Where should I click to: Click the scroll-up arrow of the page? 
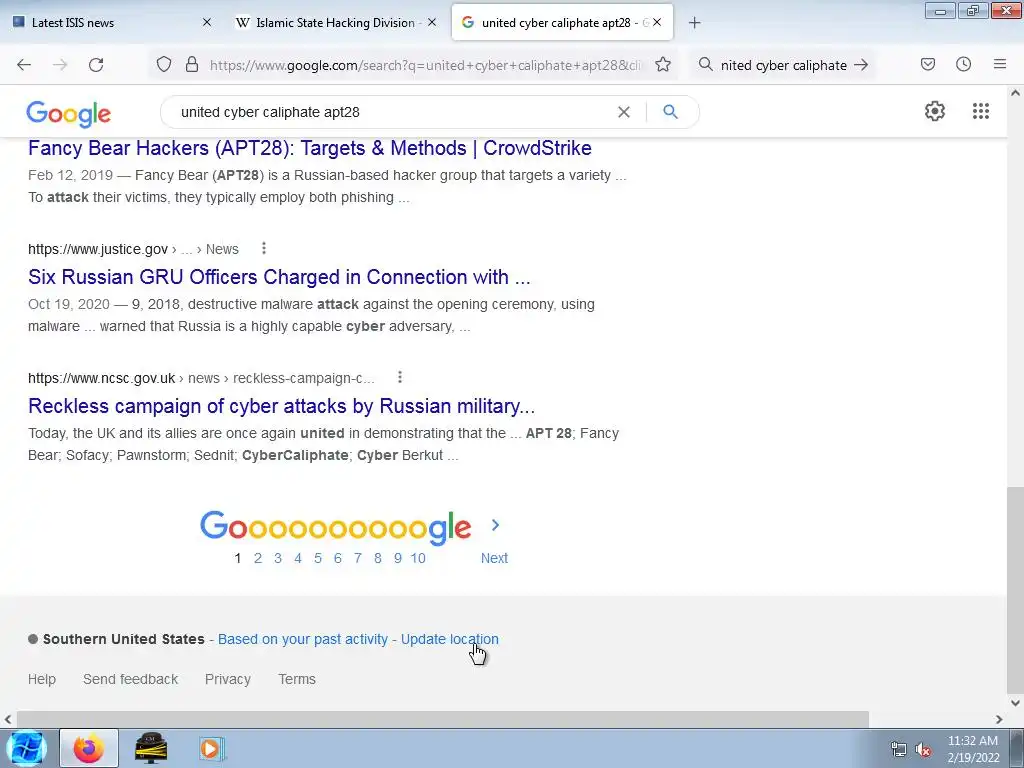point(1015,93)
